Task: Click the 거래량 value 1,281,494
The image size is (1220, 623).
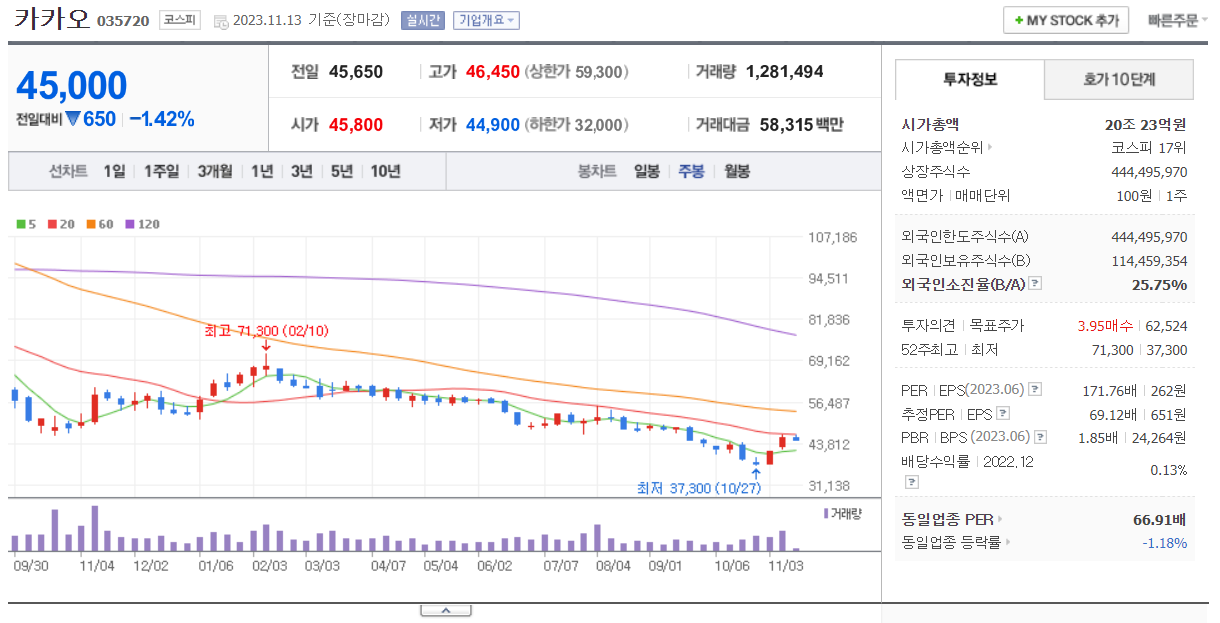Action: (x=785, y=72)
